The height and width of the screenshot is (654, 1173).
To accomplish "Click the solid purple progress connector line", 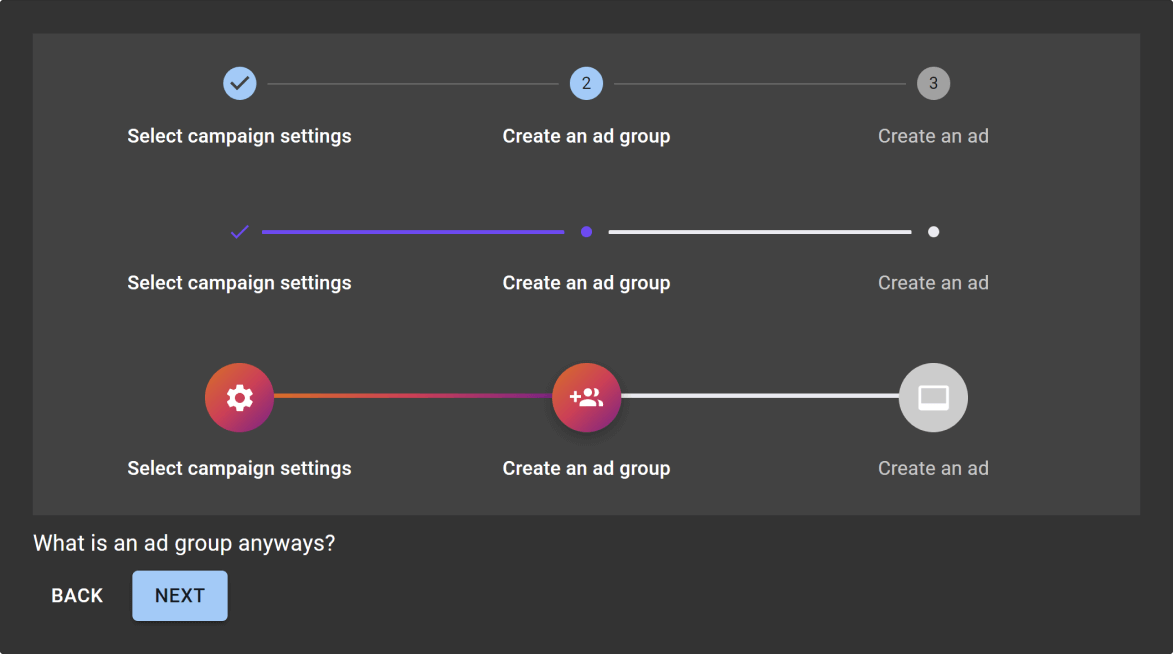I will [x=413, y=232].
